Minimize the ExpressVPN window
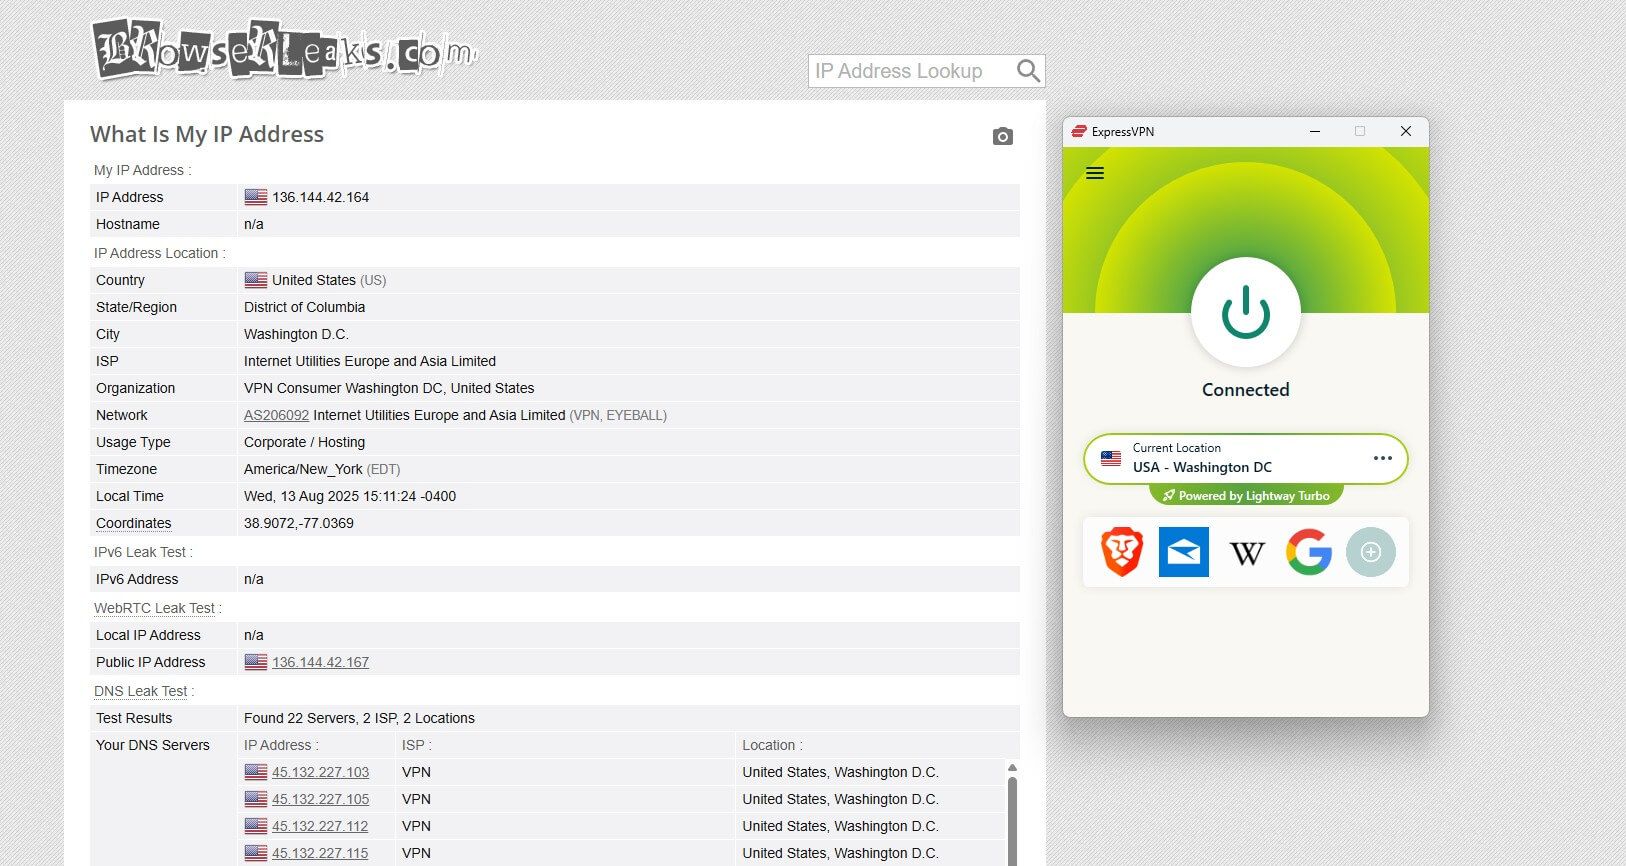Screen dimensions: 1626x866 [x=1315, y=131]
